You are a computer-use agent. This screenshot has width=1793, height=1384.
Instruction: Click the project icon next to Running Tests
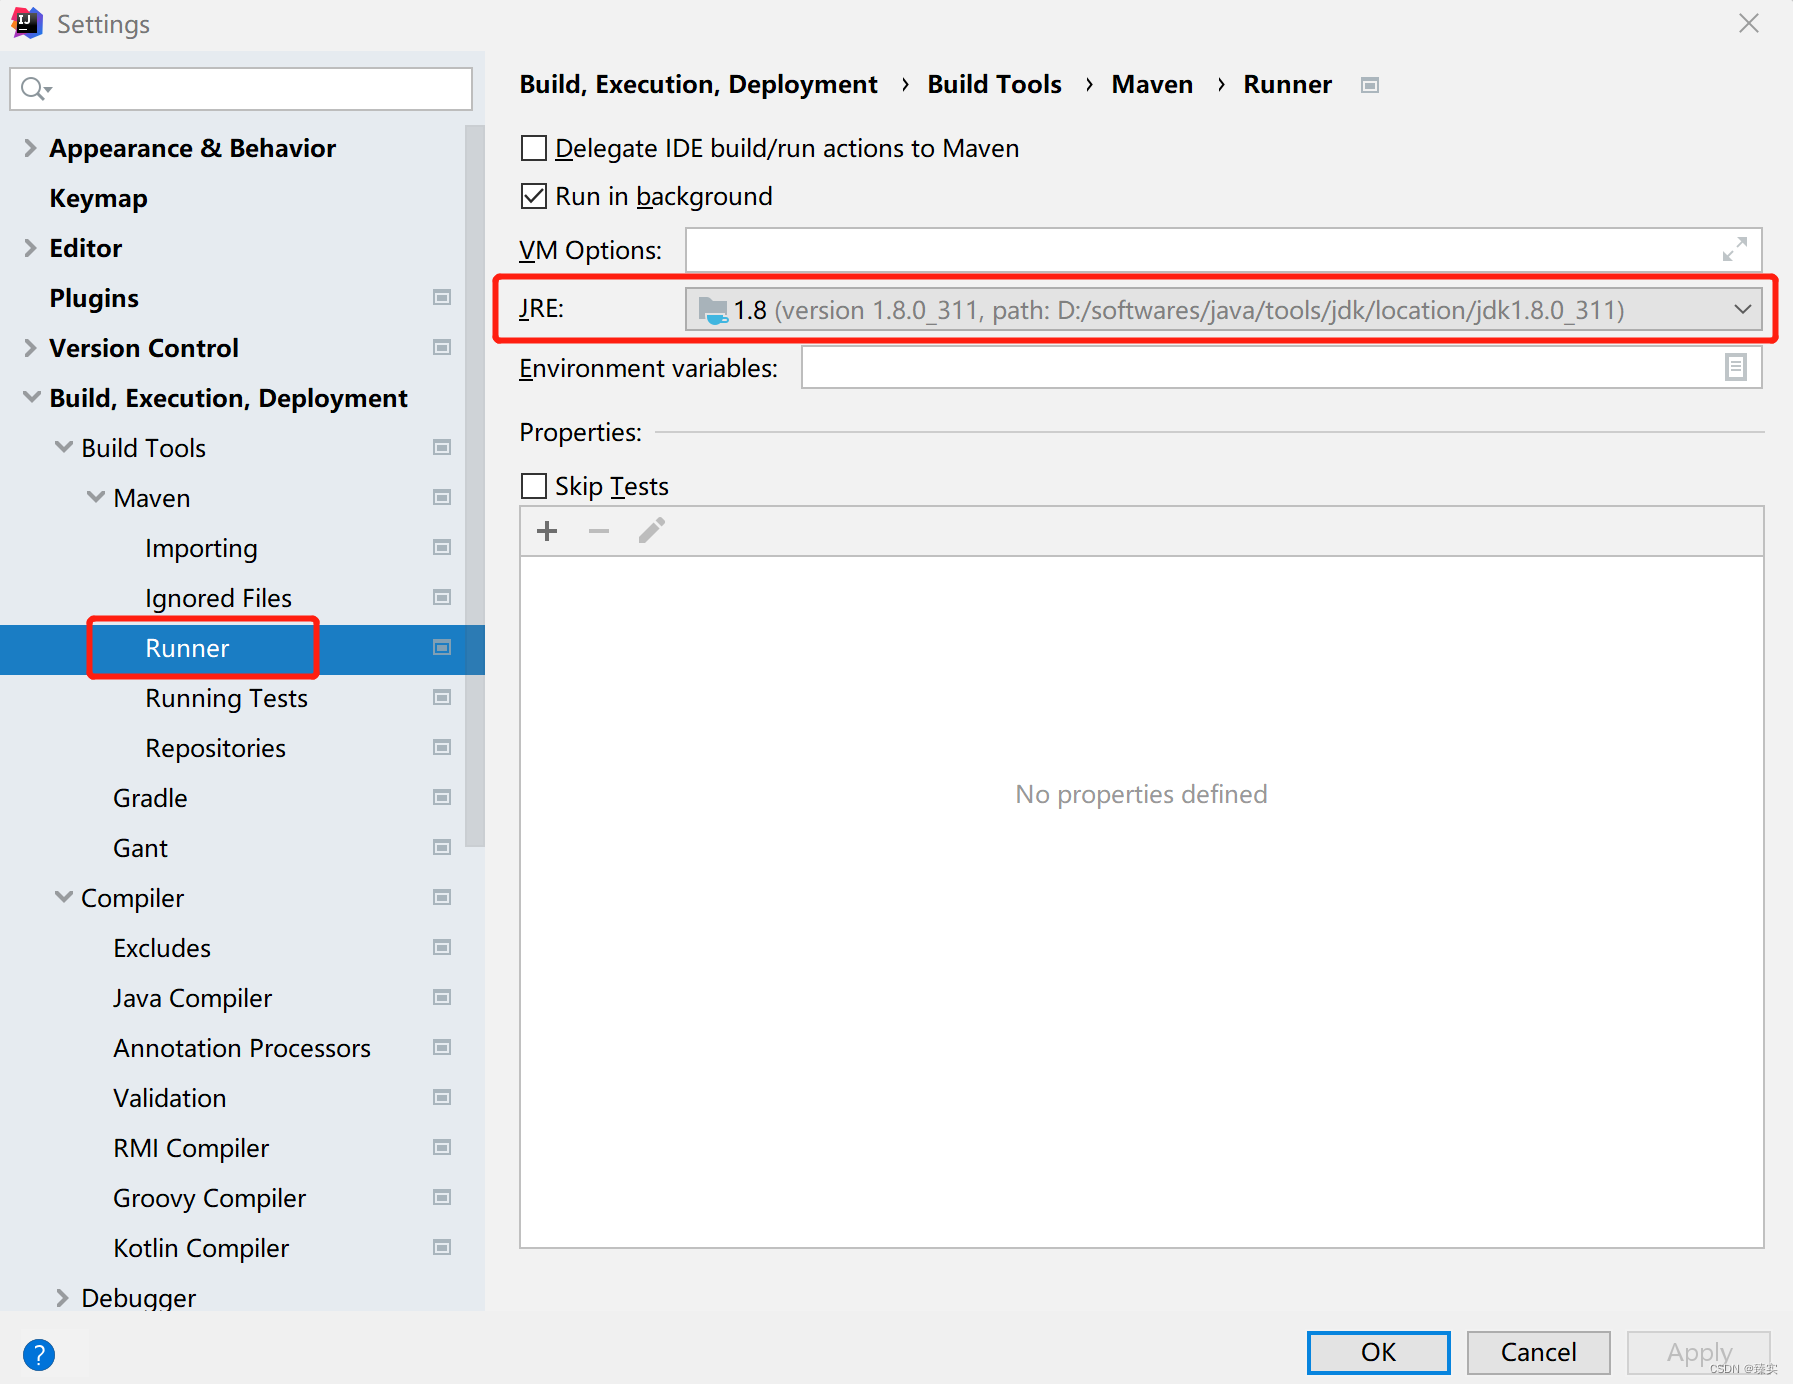(442, 698)
